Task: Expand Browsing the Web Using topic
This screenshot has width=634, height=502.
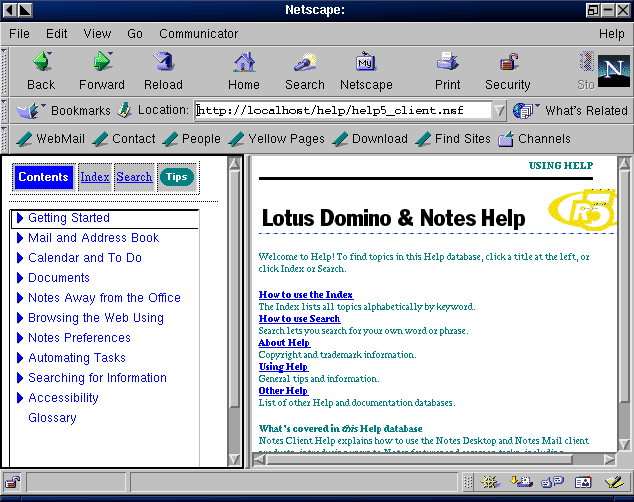Action: click(x=19, y=318)
